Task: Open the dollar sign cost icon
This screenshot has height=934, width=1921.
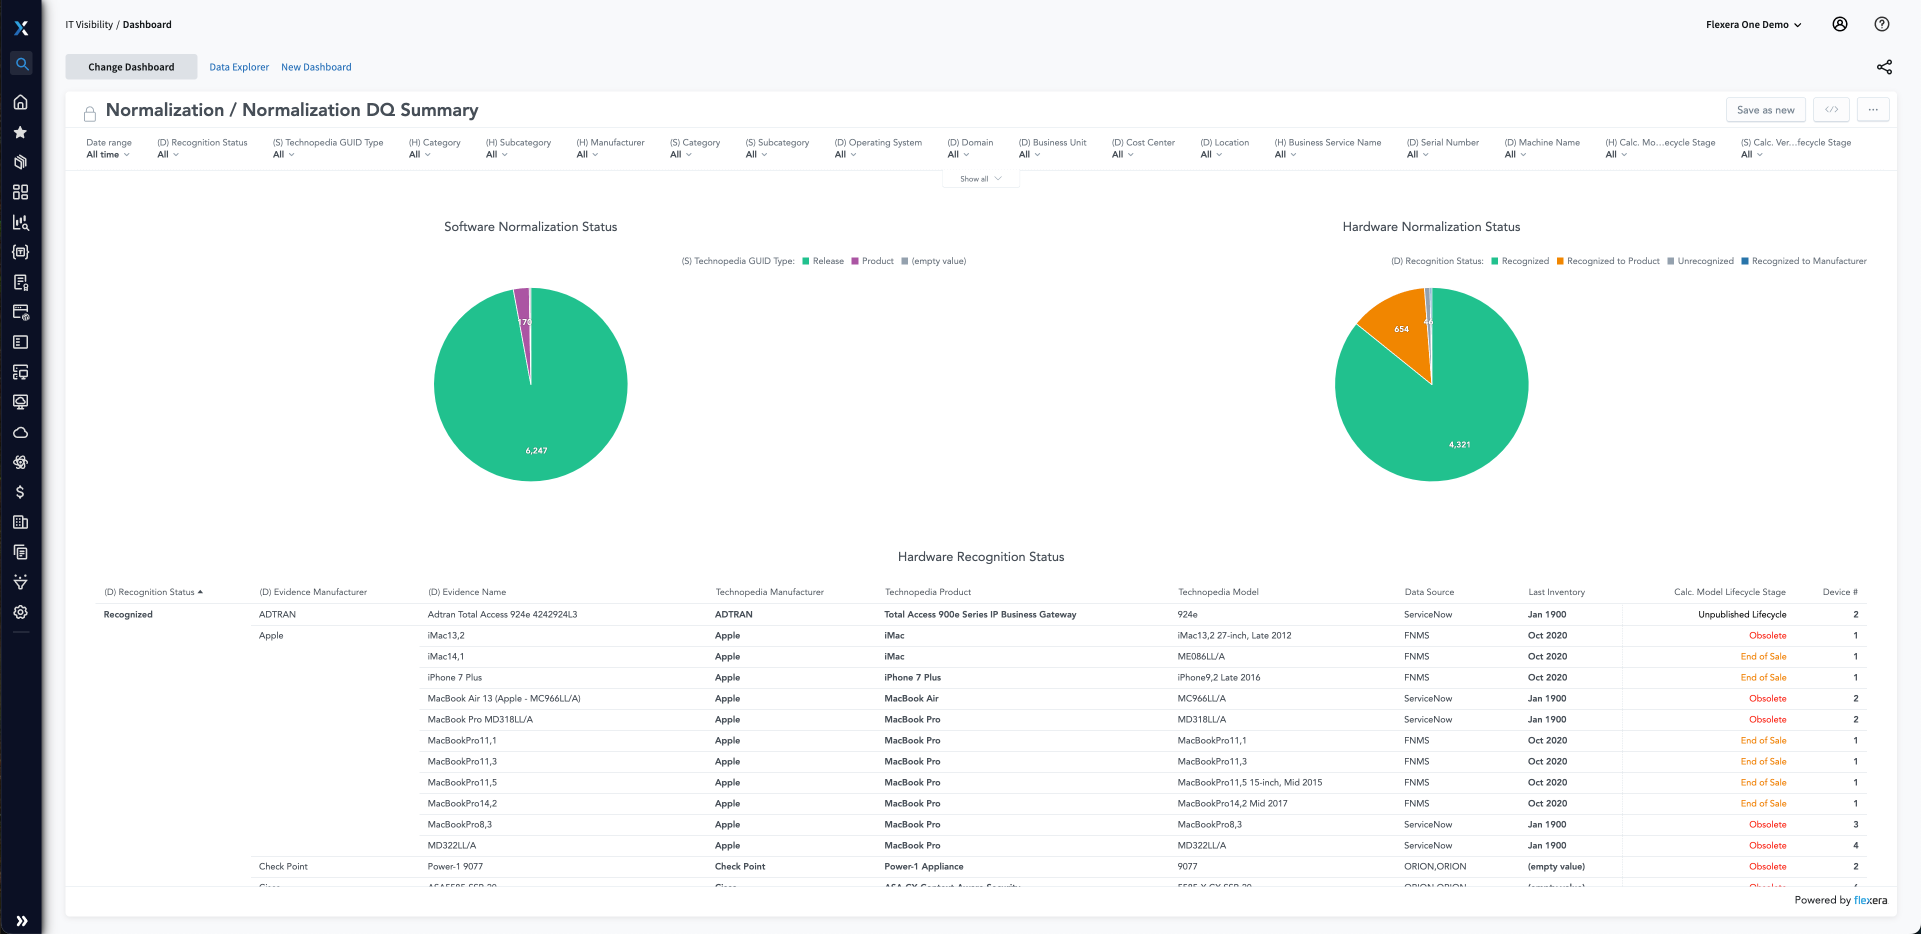Action: (20, 492)
